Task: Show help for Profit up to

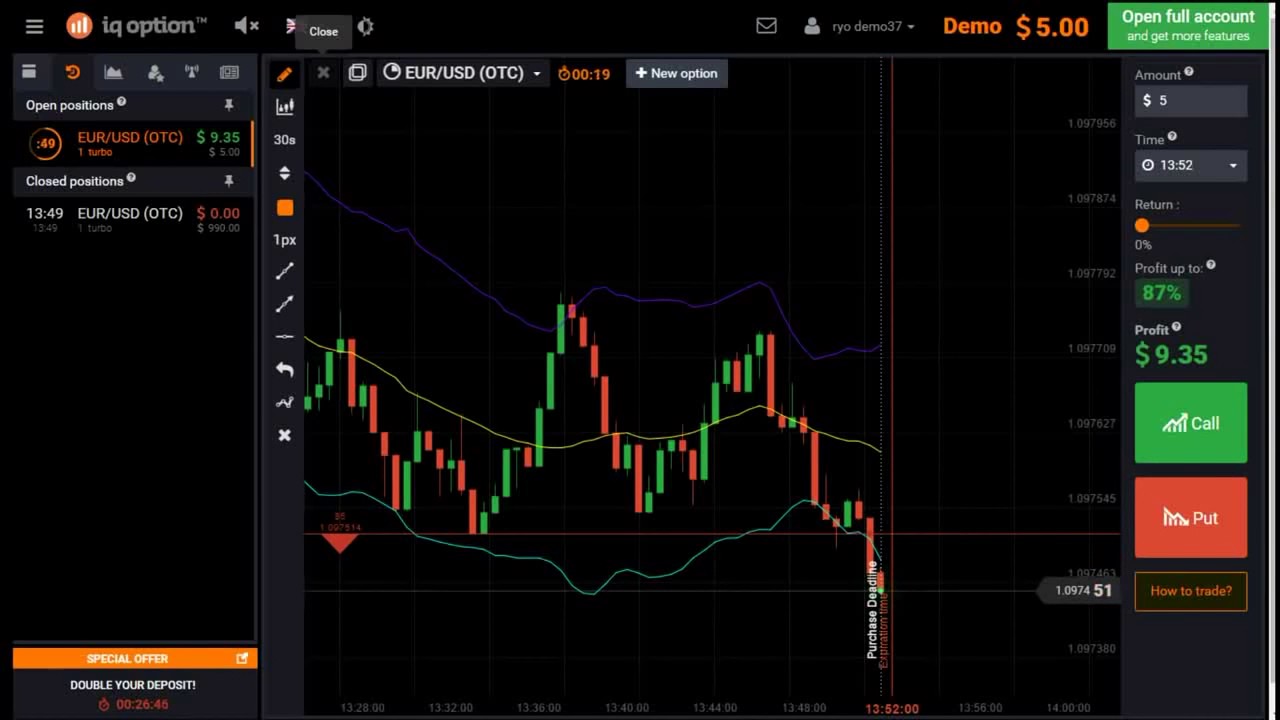Action: [x=1211, y=265]
